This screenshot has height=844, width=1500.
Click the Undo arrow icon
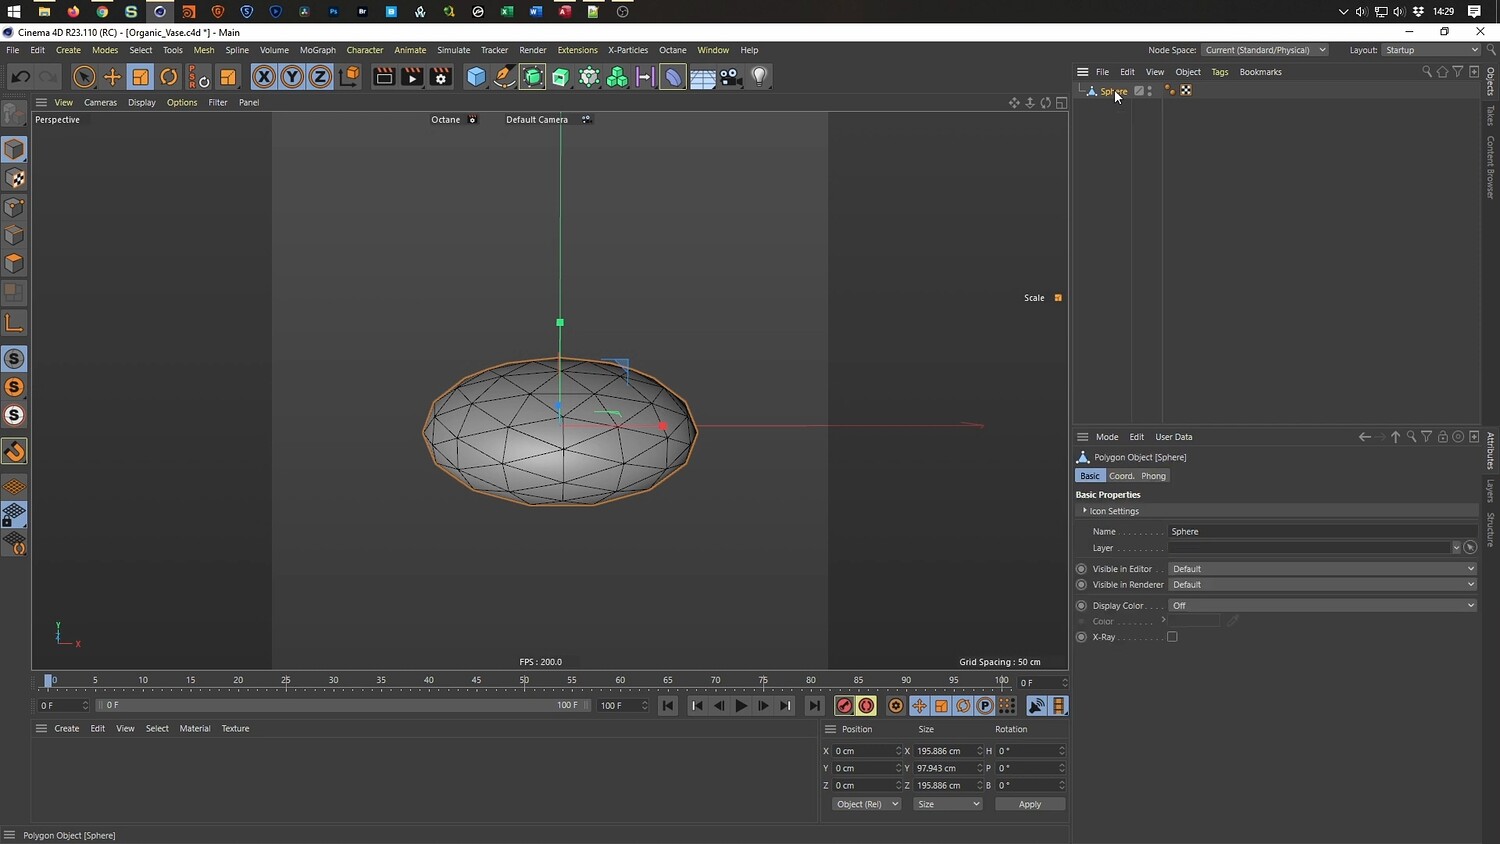click(20, 77)
